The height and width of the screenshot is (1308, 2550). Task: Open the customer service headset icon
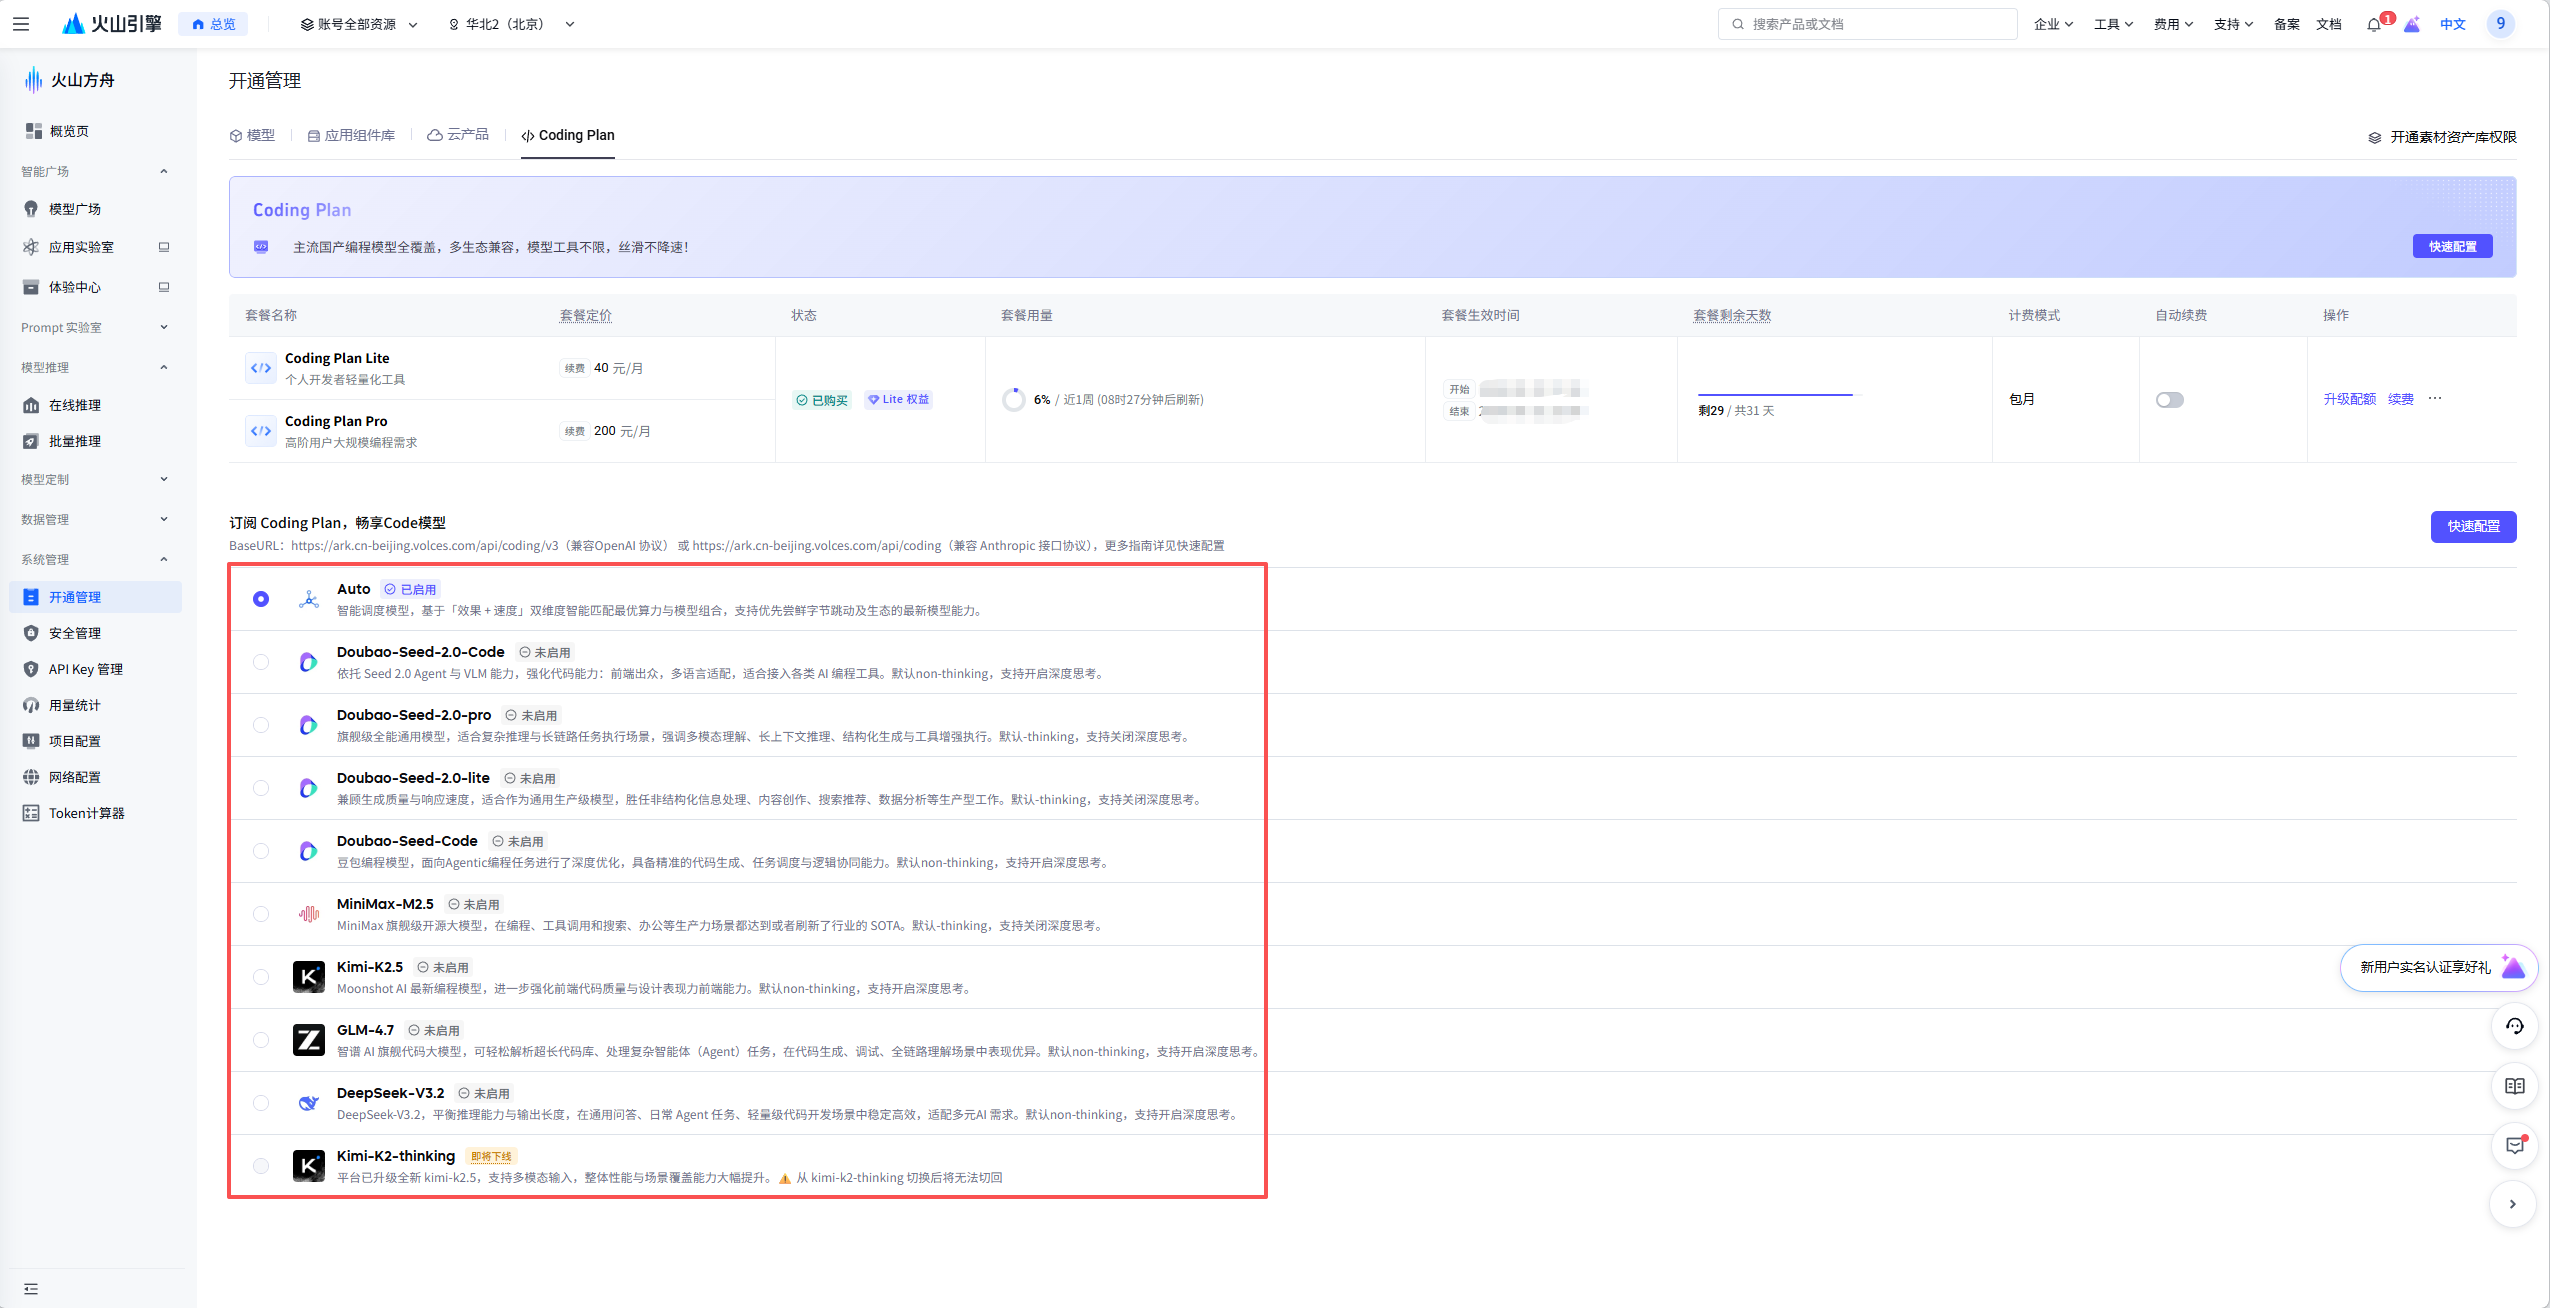tap(2514, 1027)
